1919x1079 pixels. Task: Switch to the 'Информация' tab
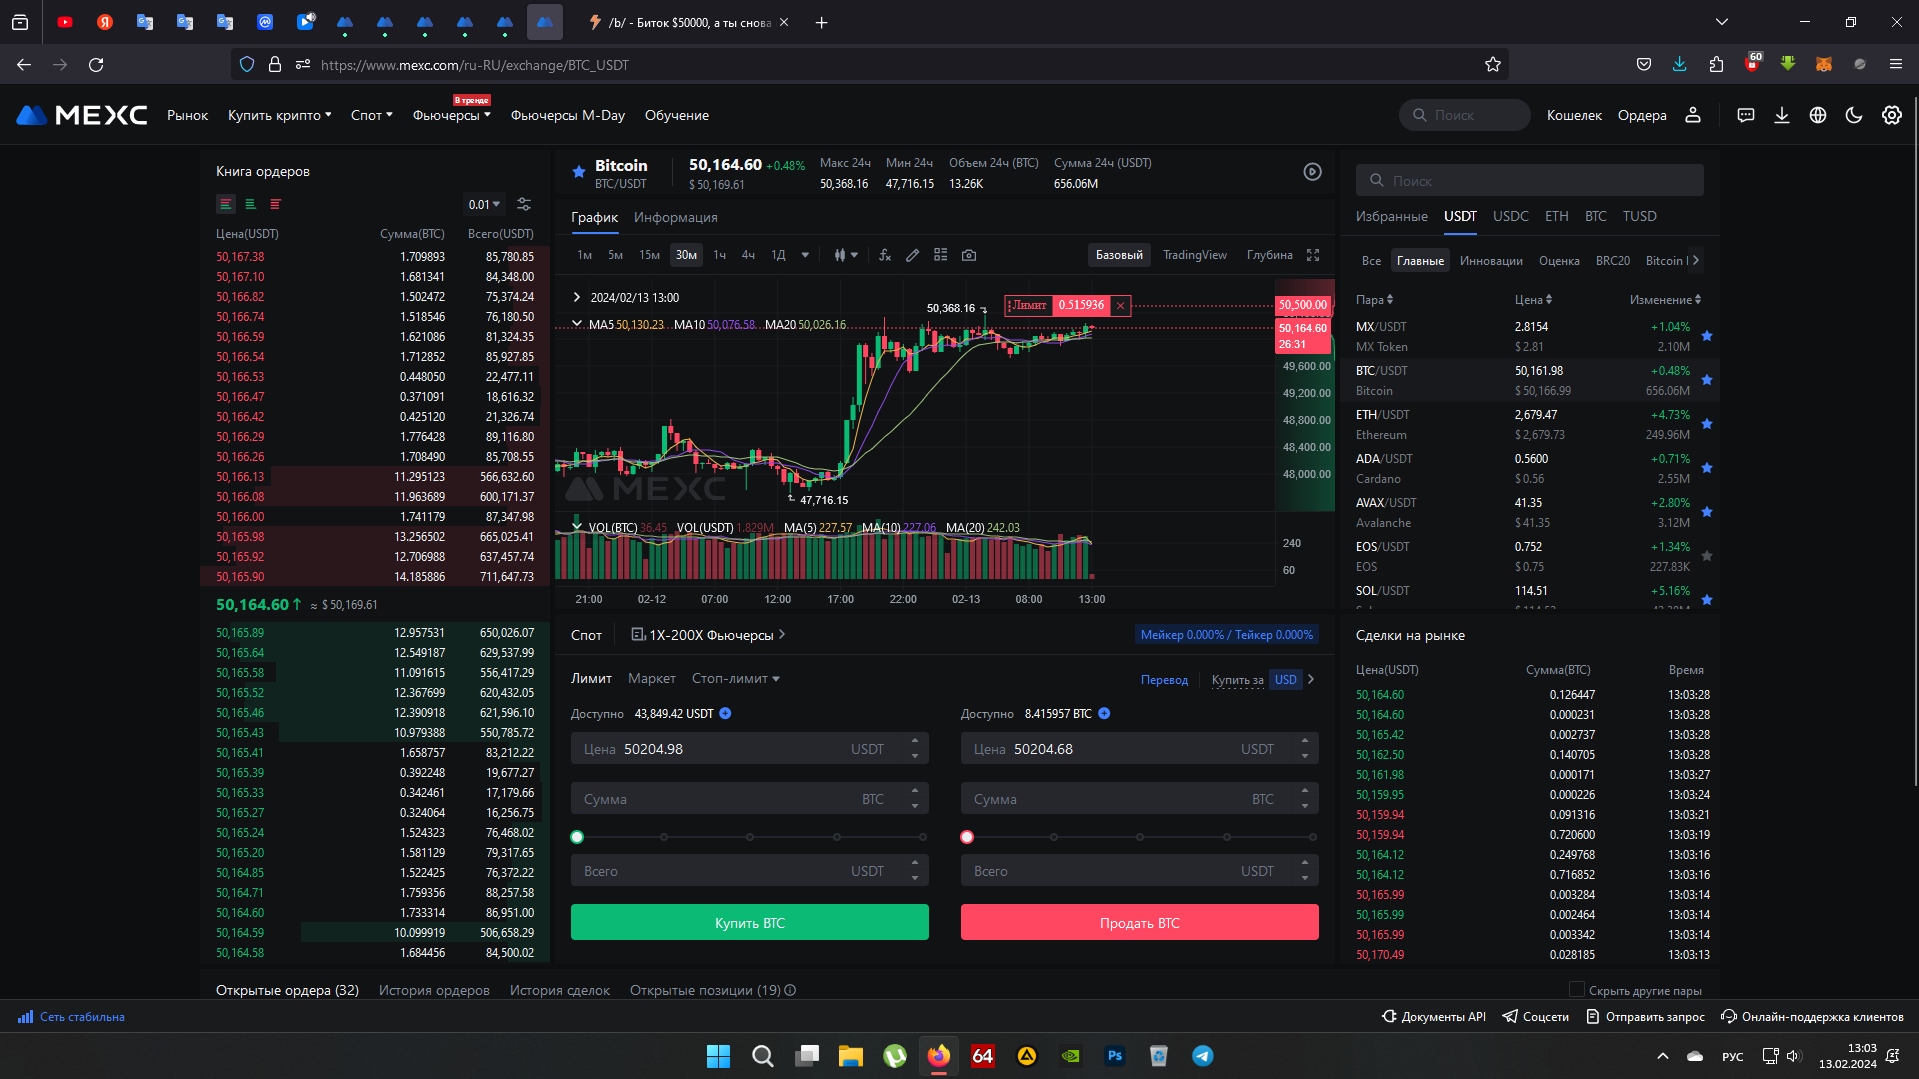(676, 217)
